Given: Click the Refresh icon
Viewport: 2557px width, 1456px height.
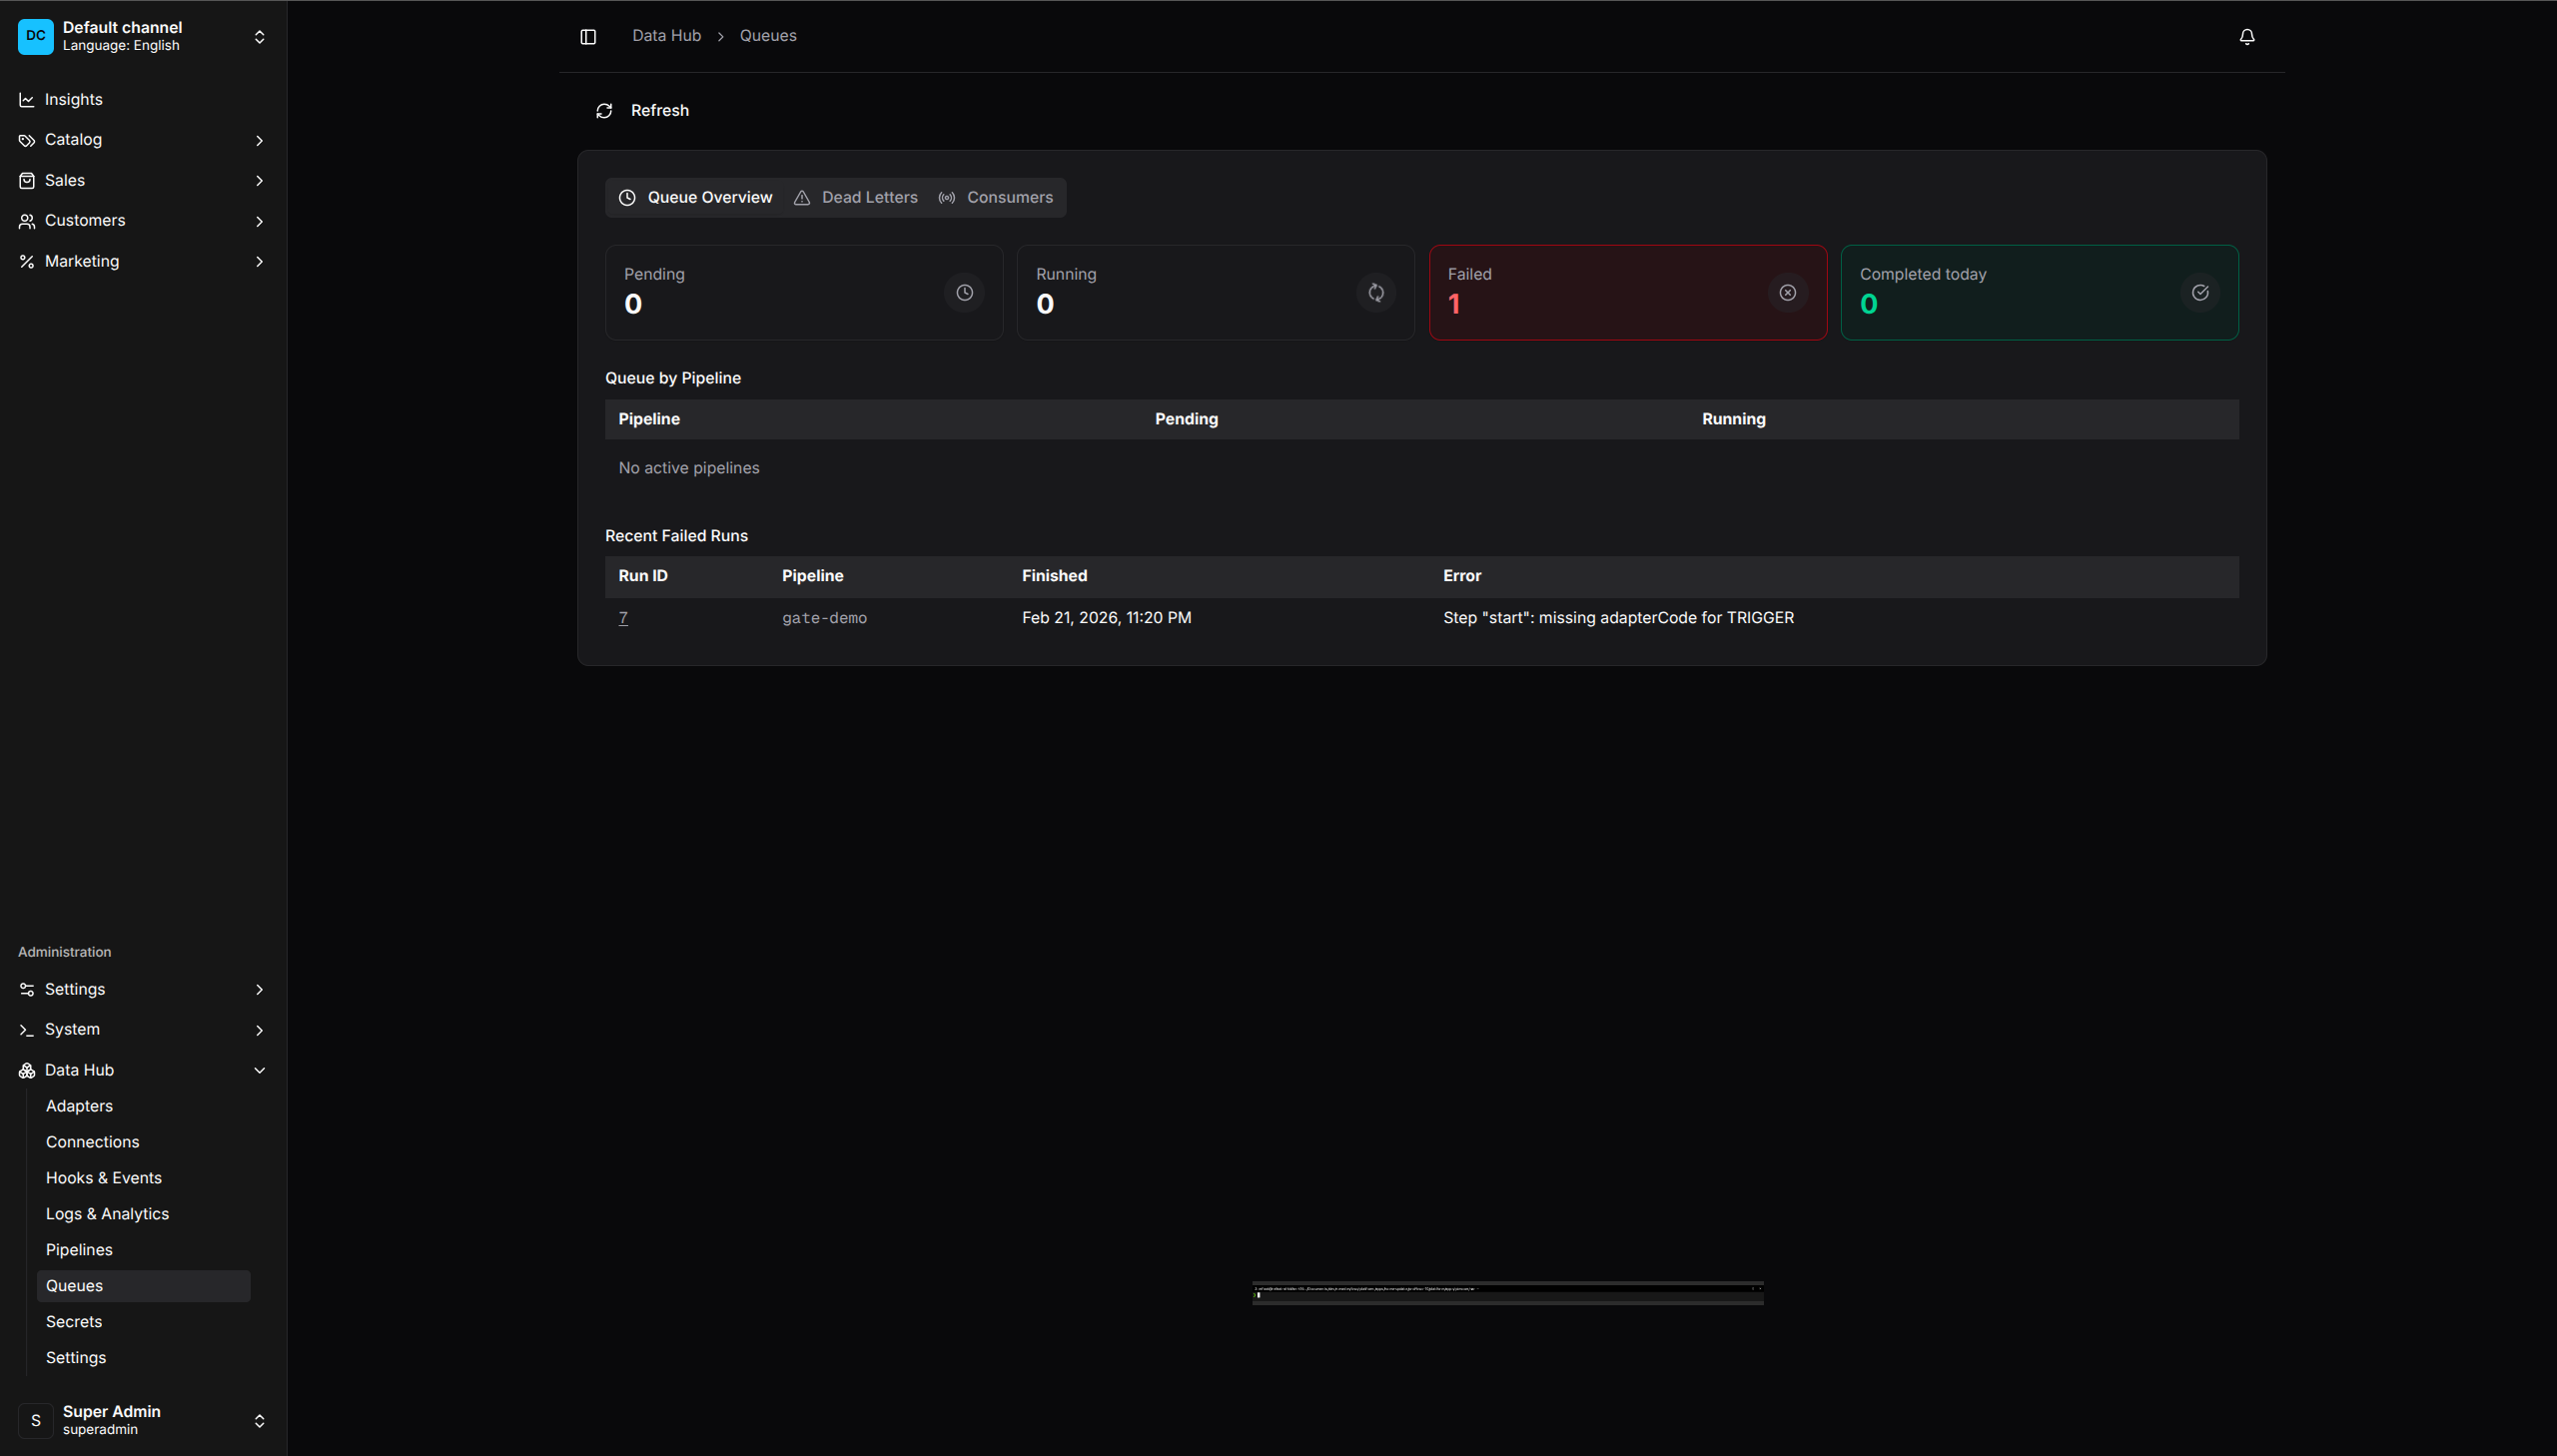Looking at the screenshot, I should pos(604,111).
